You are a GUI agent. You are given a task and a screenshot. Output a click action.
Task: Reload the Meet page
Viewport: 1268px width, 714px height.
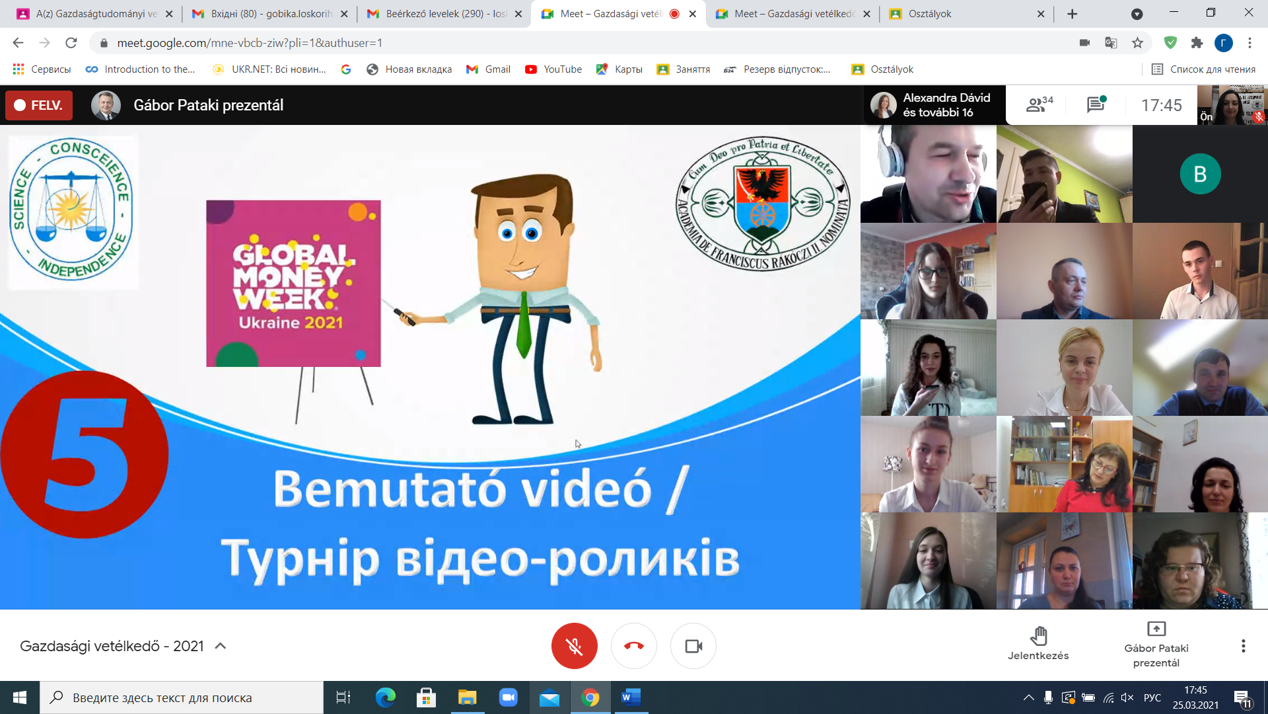[x=71, y=43]
